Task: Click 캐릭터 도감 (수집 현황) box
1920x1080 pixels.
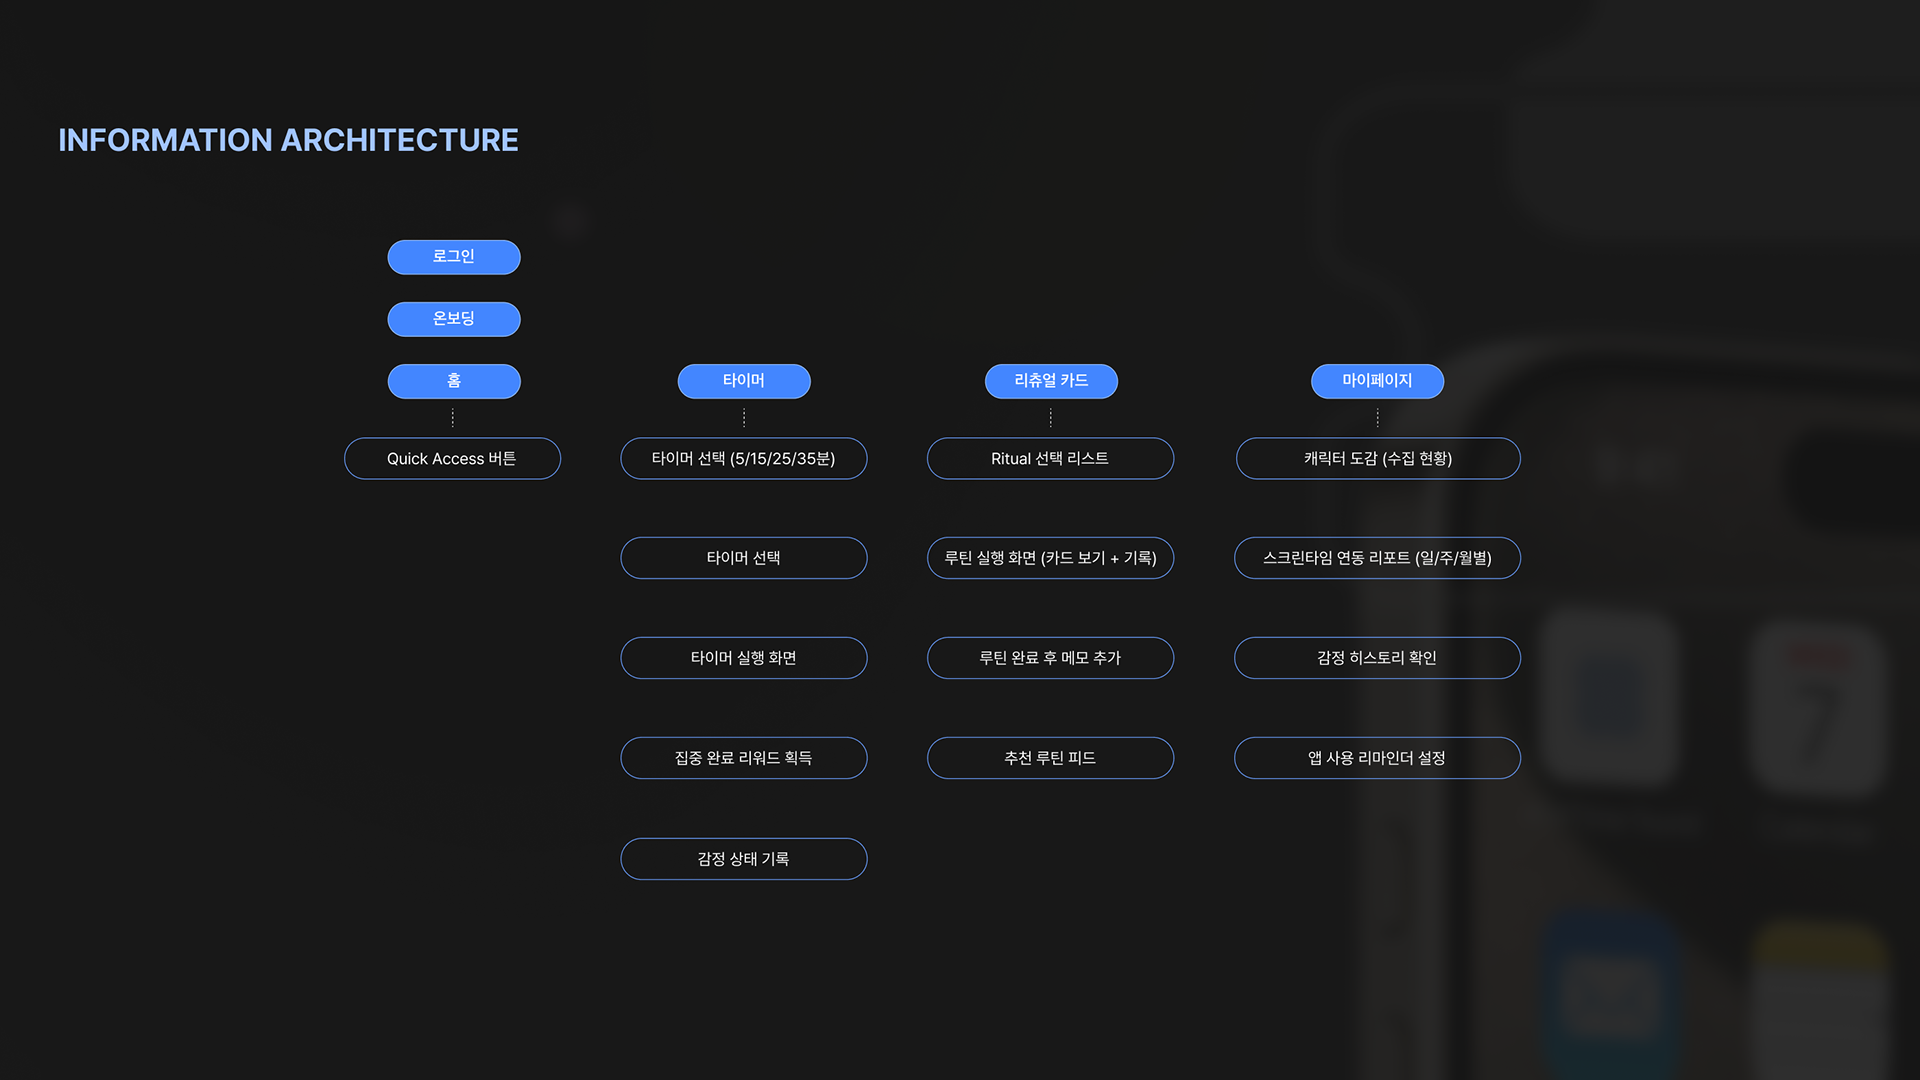Action: point(1377,459)
